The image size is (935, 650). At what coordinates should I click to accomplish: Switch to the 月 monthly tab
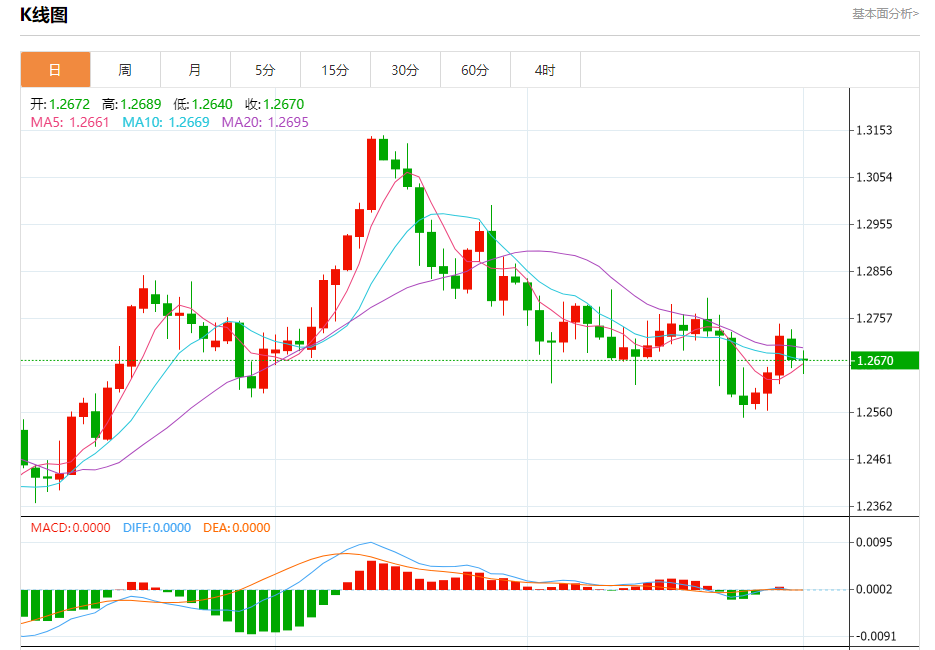195,70
